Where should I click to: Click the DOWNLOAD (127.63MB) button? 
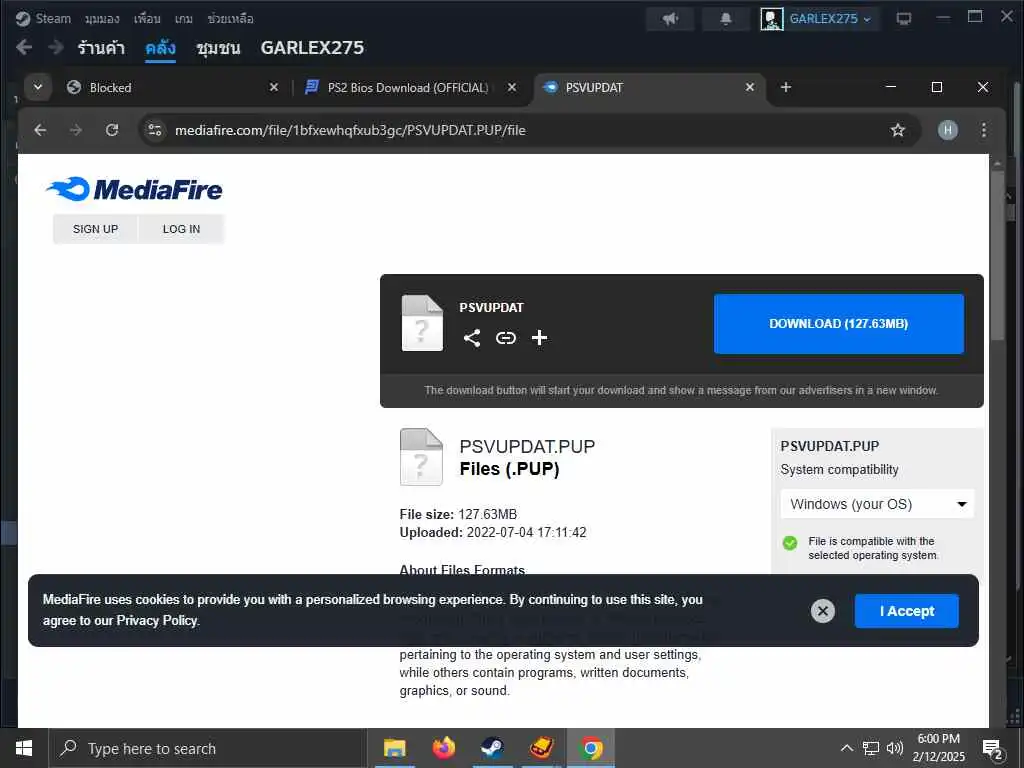[839, 323]
